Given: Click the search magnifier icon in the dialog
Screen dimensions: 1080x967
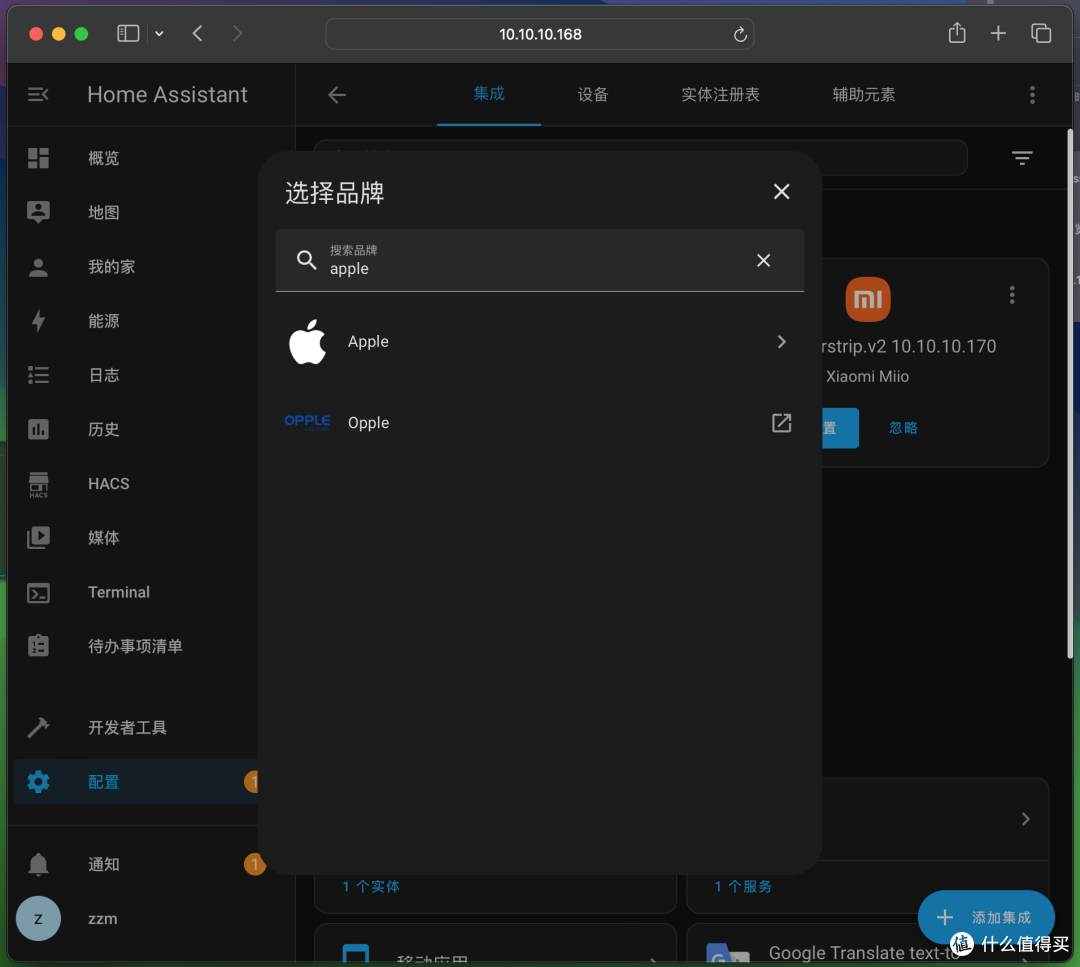Looking at the screenshot, I should click(306, 260).
